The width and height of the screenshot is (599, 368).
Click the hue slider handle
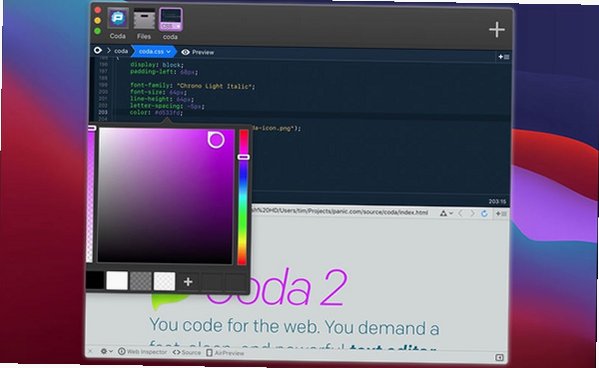(243, 157)
